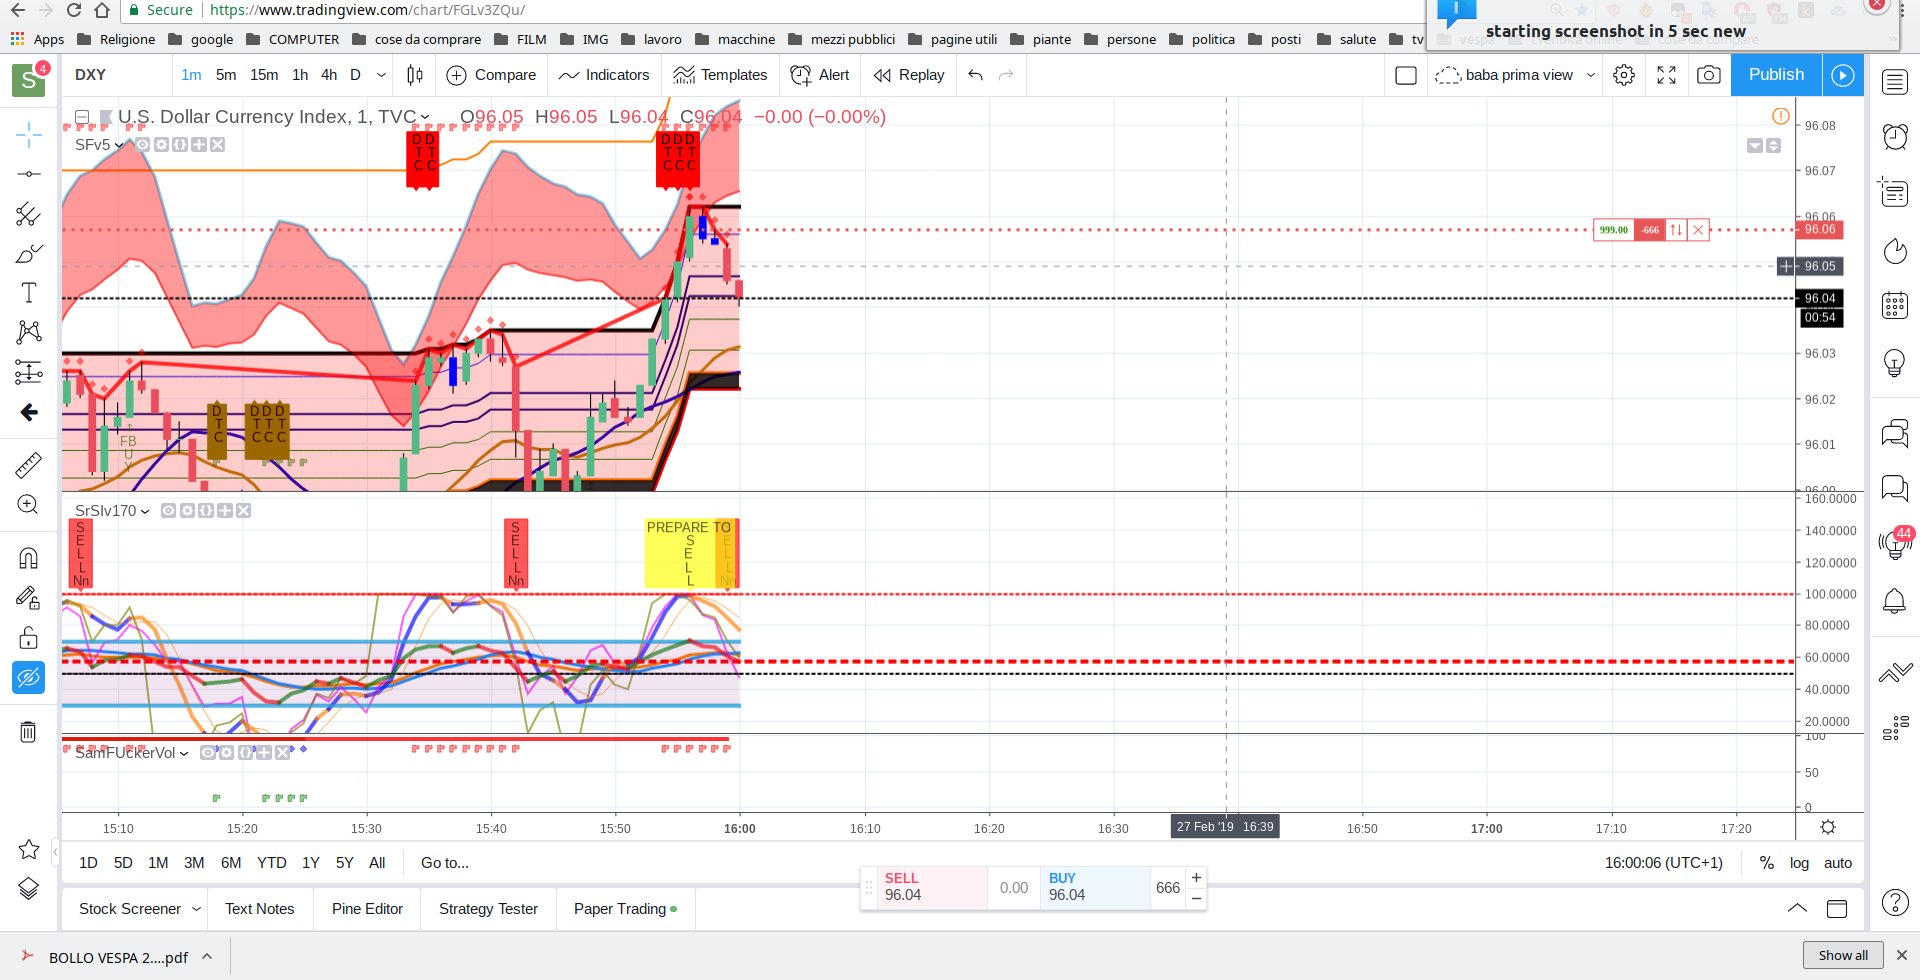The height and width of the screenshot is (980, 1920).
Task: Expand the SamFUckerVol indicator dropdown
Action: (184, 754)
